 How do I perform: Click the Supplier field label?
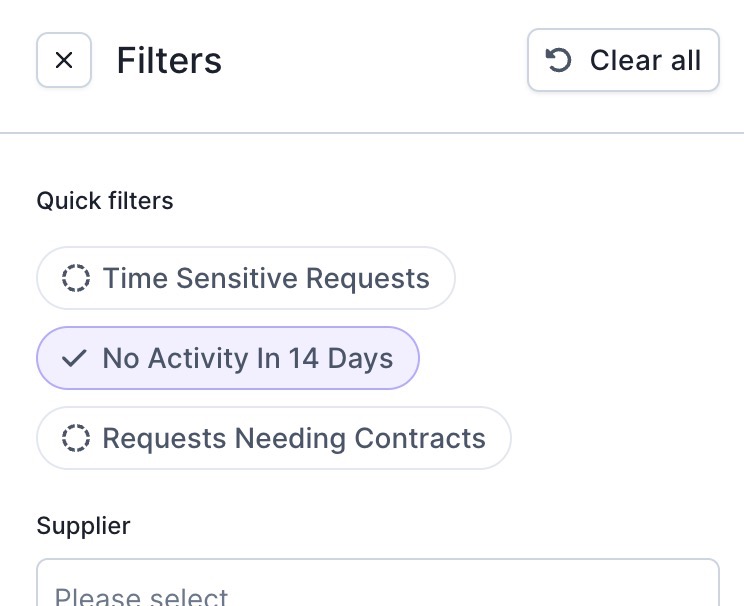[84, 526]
